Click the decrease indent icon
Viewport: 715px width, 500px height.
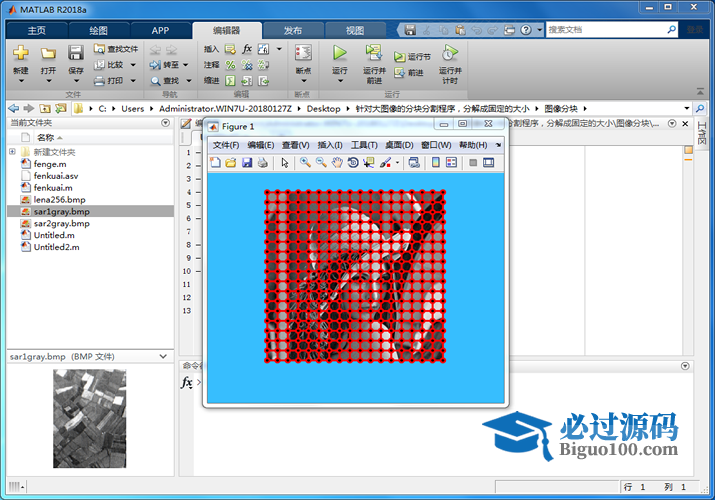[x=263, y=81]
